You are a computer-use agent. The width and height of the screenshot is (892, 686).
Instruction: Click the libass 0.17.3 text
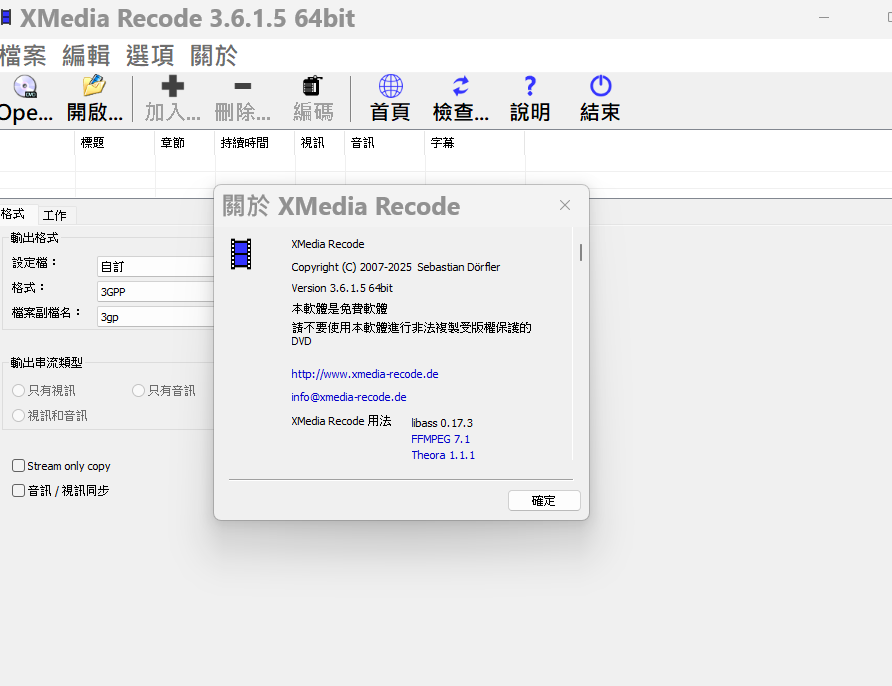[442, 423]
